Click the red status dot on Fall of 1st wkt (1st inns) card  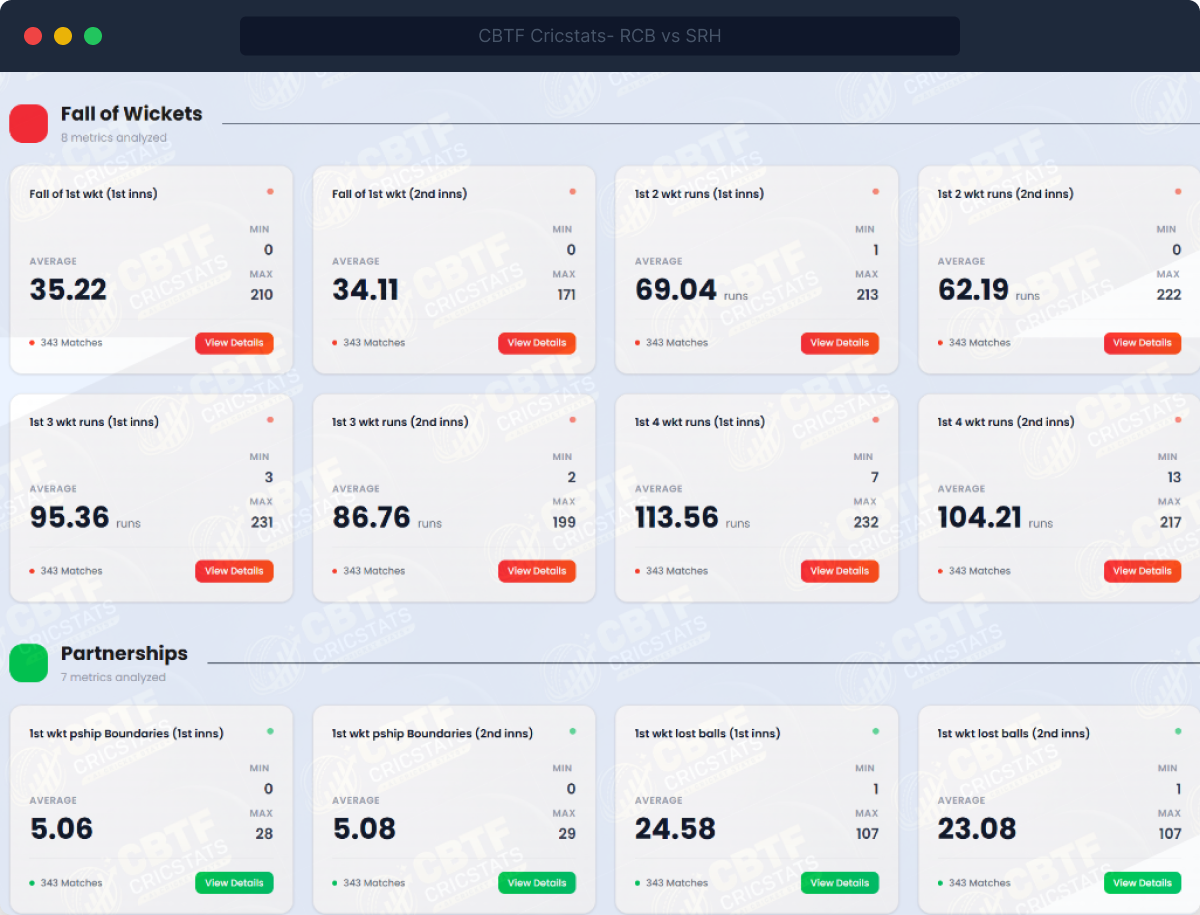pos(270,192)
